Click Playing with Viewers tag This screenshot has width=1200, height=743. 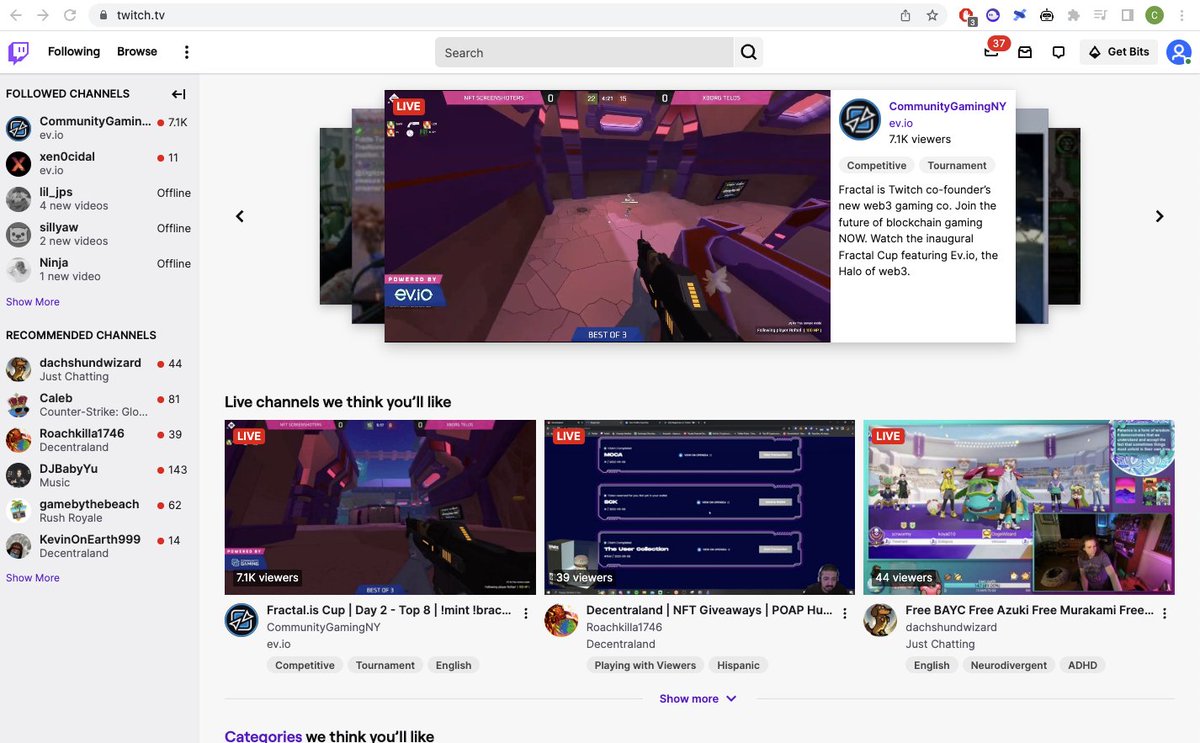[x=645, y=665]
